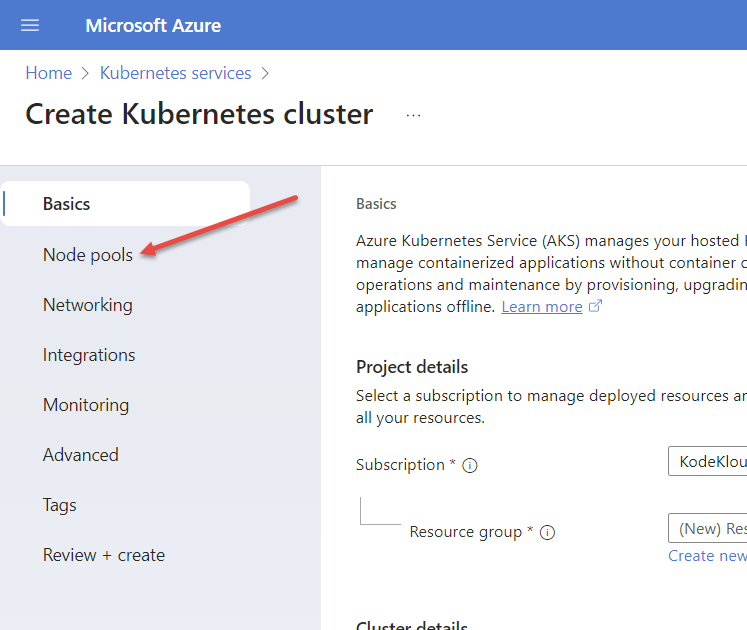Go to the Integrations tab
Screen dimensions: 747x630
coord(89,355)
